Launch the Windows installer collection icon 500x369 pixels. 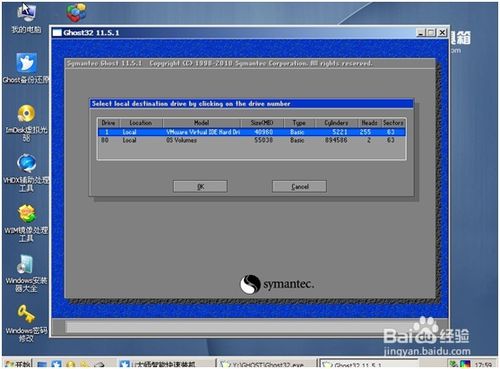pyautogui.click(x=26, y=273)
